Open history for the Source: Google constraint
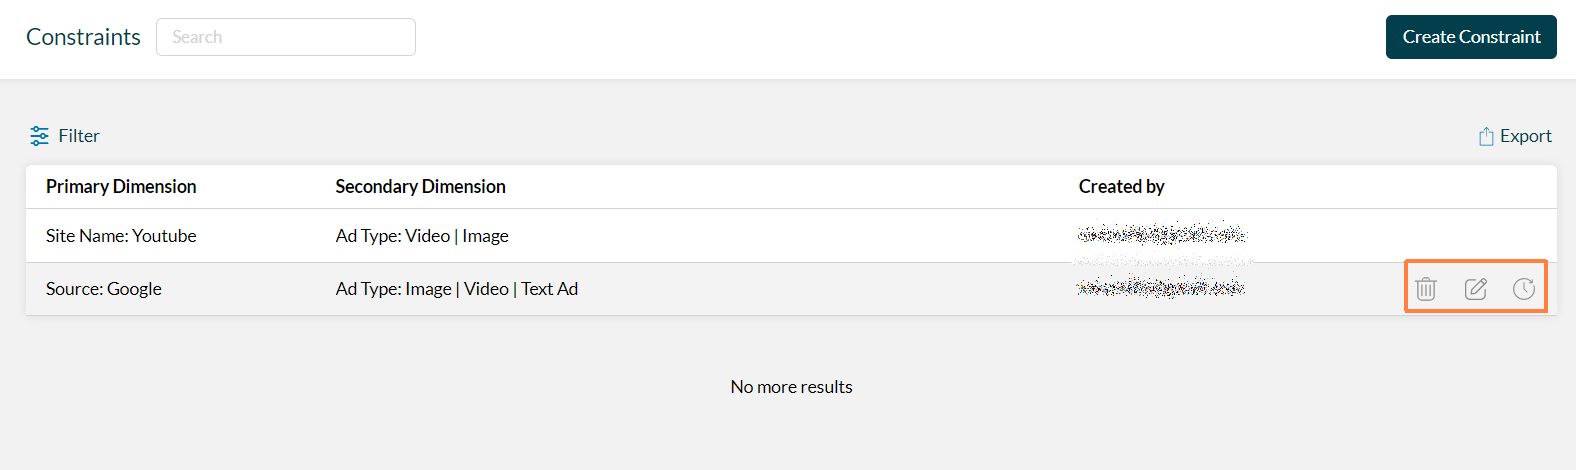This screenshot has width=1576, height=470. pyautogui.click(x=1524, y=289)
